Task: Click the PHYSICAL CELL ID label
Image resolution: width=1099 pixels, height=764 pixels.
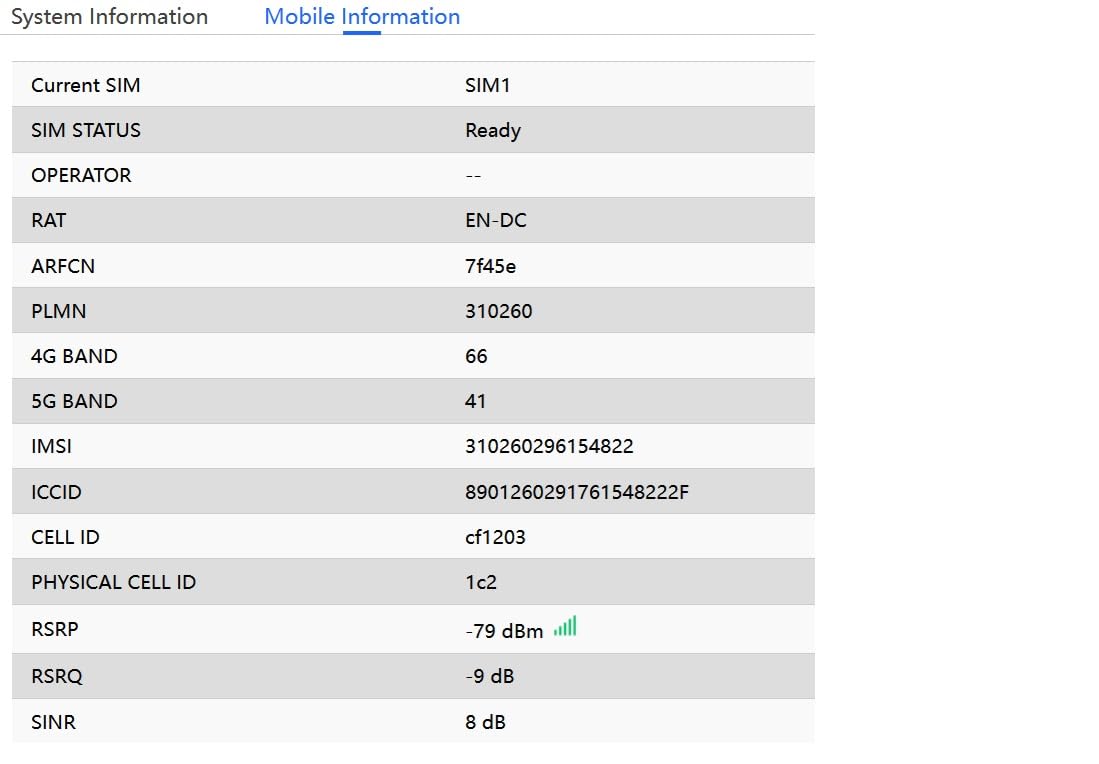Action: coord(114,582)
